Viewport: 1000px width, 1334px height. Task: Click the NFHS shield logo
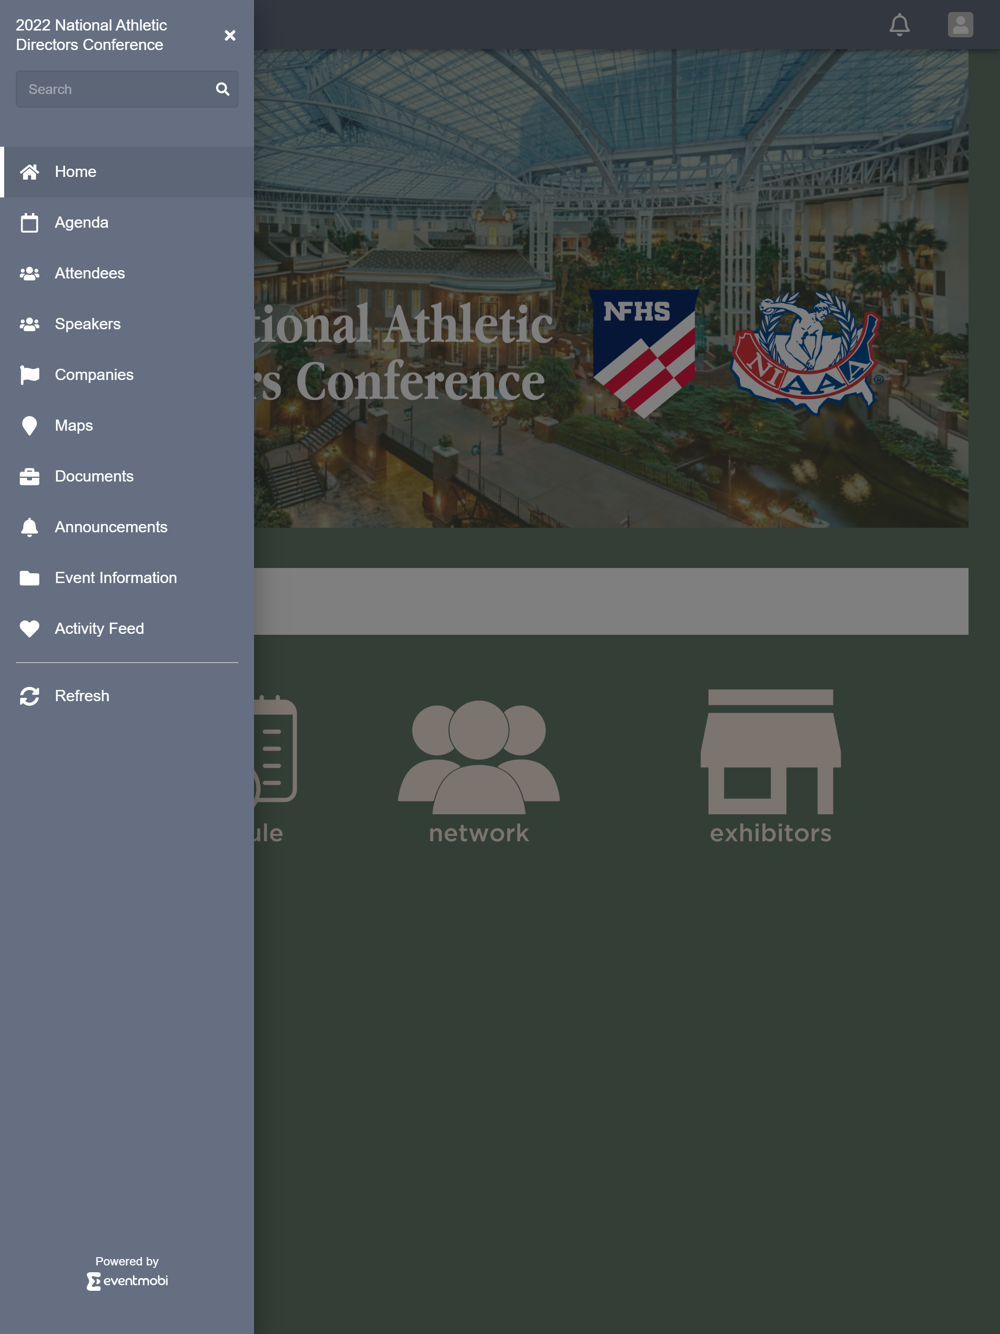[x=645, y=352]
